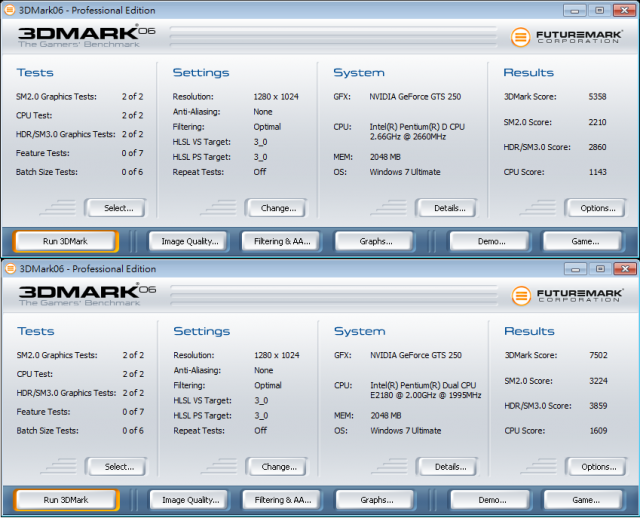This screenshot has height=518, width=640.
Task: Click the HDR/SM3.0 Score value 2860
Action: click(597, 147)
